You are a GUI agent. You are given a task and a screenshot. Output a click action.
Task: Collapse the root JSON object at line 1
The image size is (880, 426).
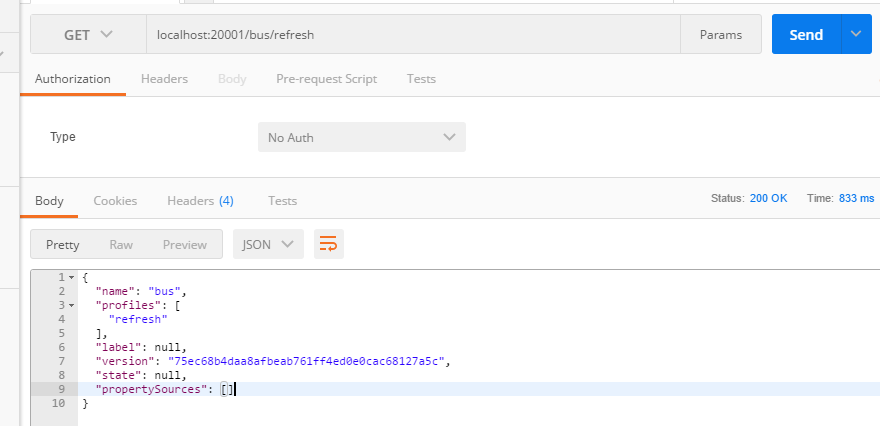pos(71,278)
